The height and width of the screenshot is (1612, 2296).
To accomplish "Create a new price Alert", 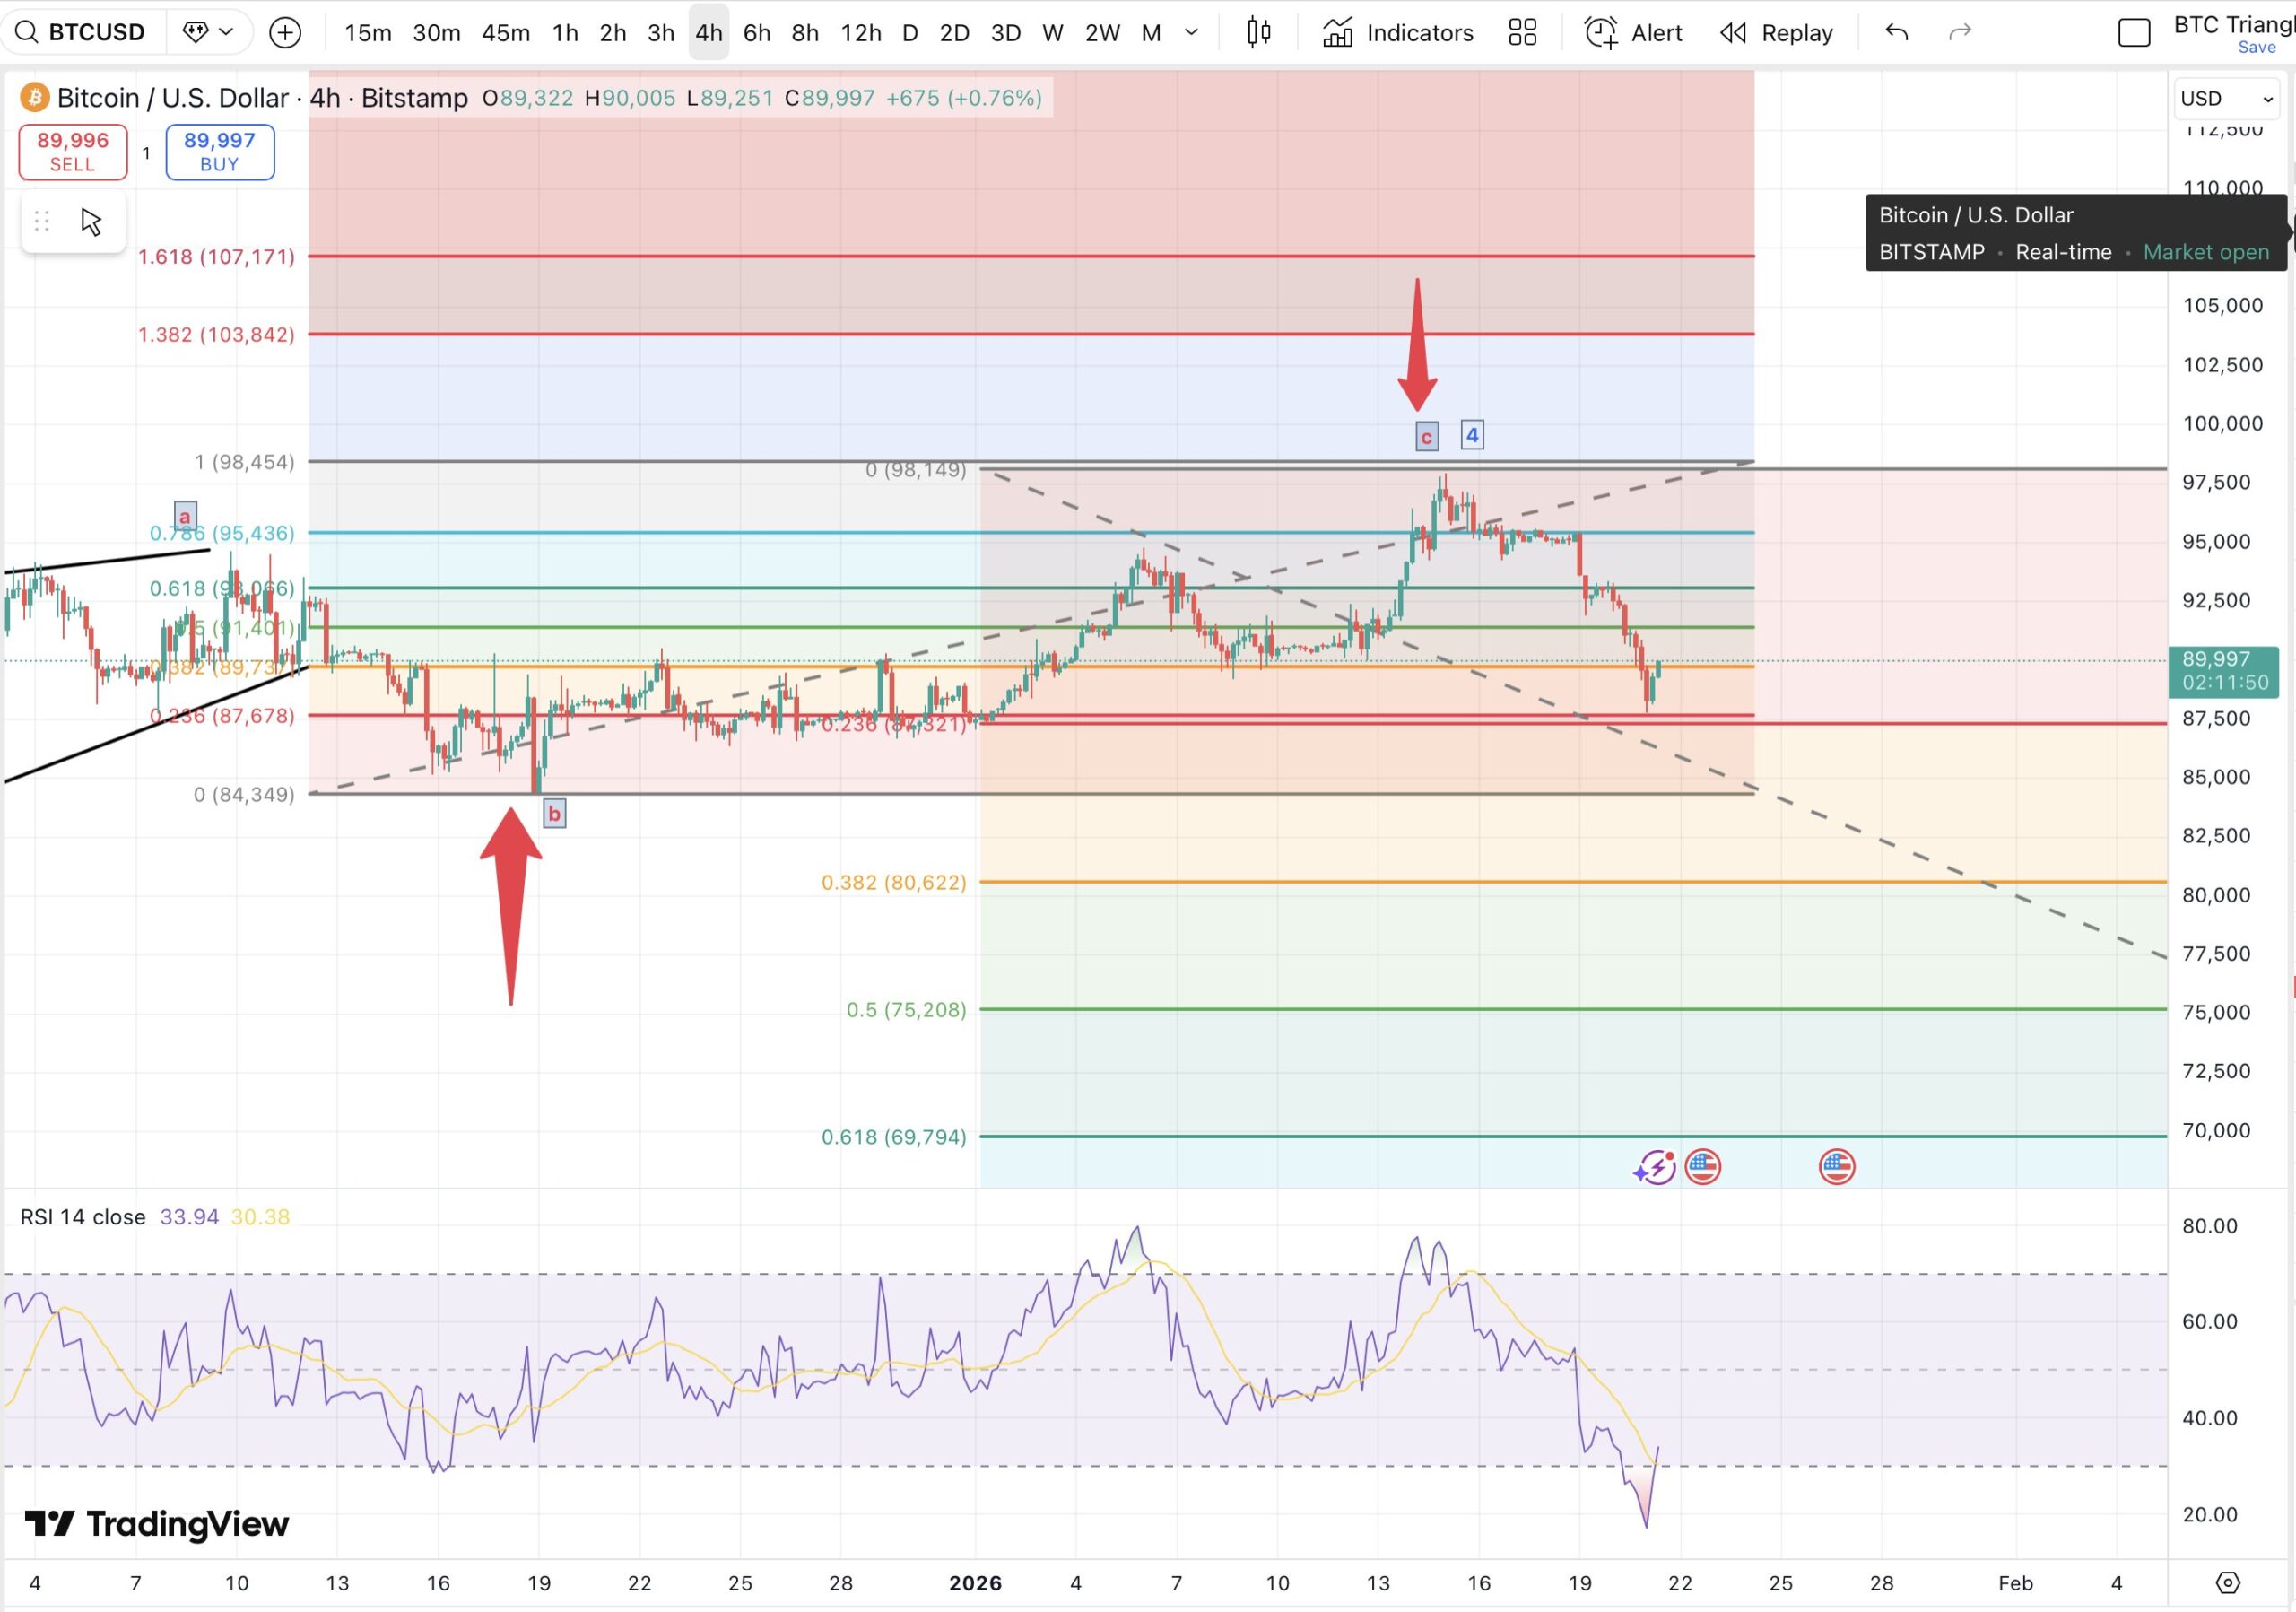I will (1630, 32).
